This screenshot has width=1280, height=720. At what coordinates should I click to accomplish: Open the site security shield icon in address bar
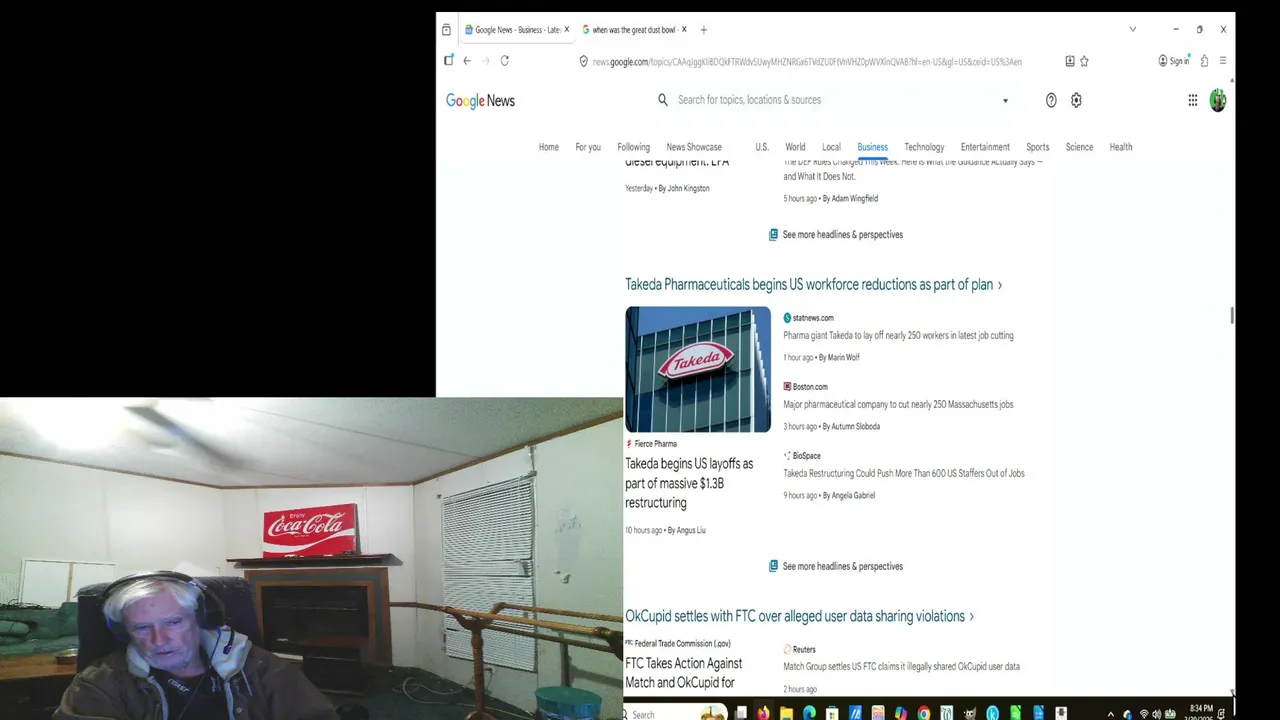(583, 61)
